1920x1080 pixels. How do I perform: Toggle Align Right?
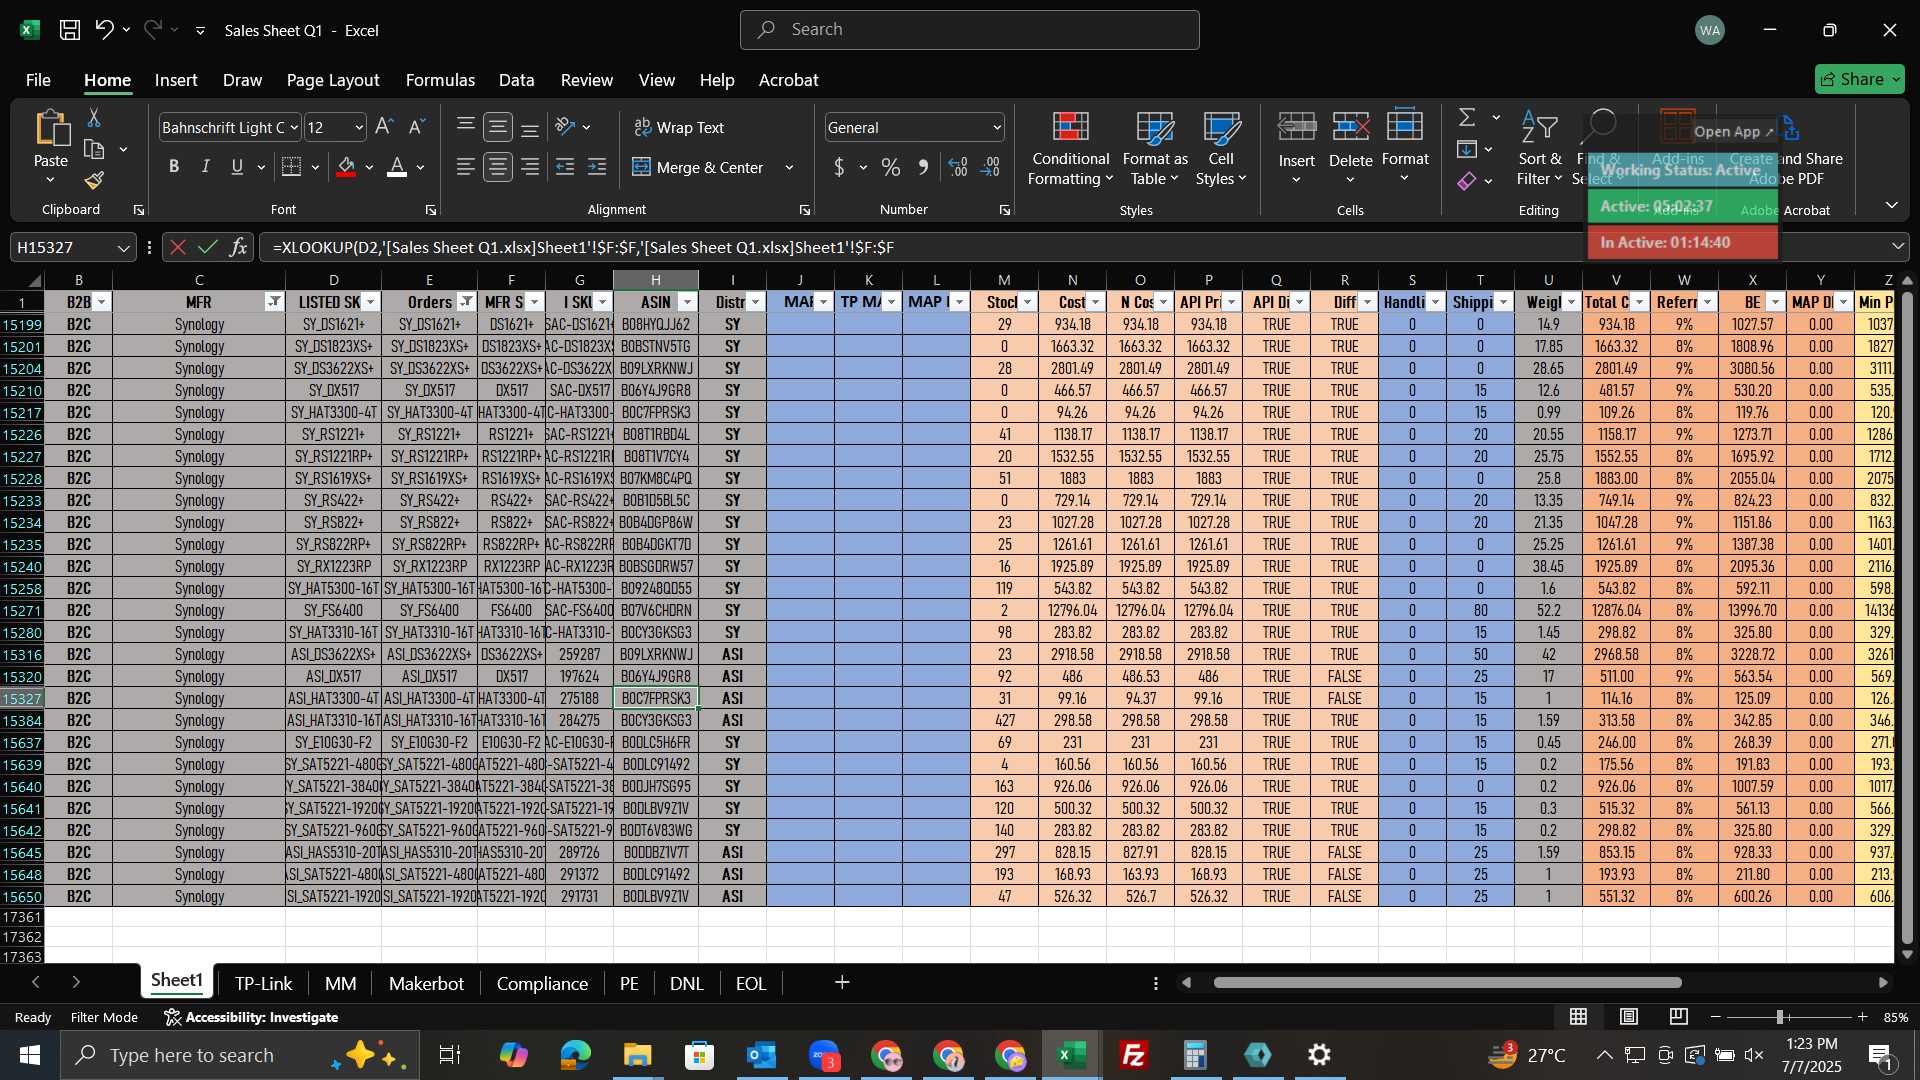click(530, 167)
